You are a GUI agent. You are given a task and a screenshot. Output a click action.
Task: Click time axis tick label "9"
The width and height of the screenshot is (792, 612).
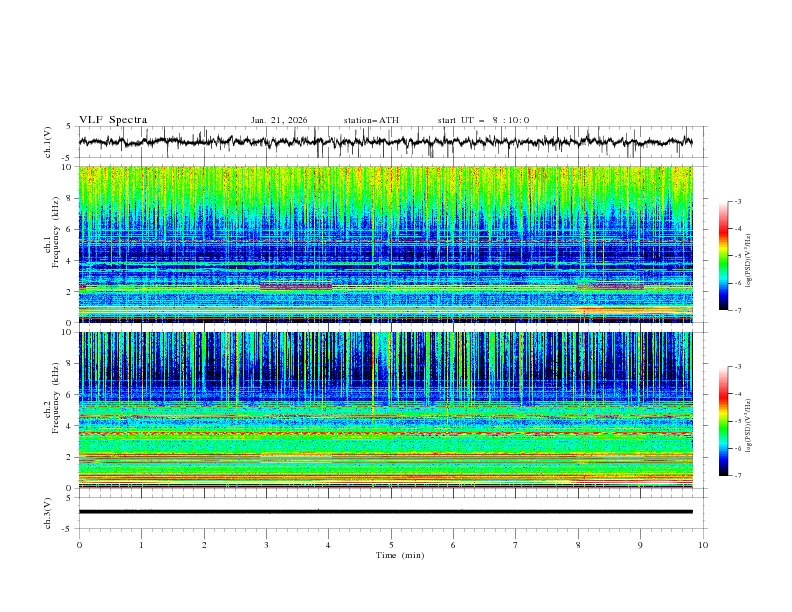coord(640,545)
